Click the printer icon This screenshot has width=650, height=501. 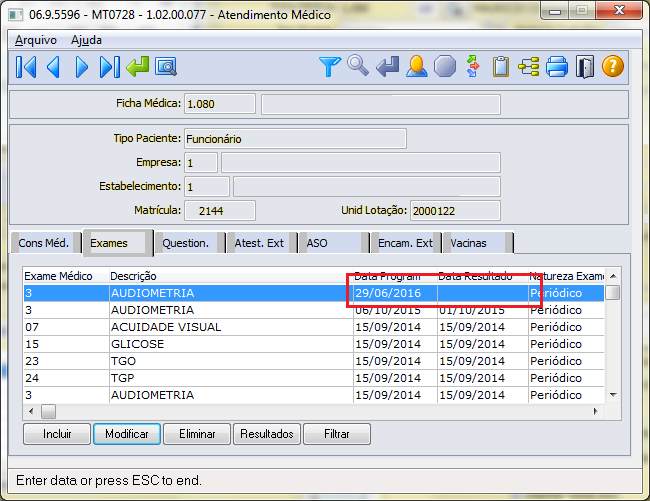[x=557, y=67]
